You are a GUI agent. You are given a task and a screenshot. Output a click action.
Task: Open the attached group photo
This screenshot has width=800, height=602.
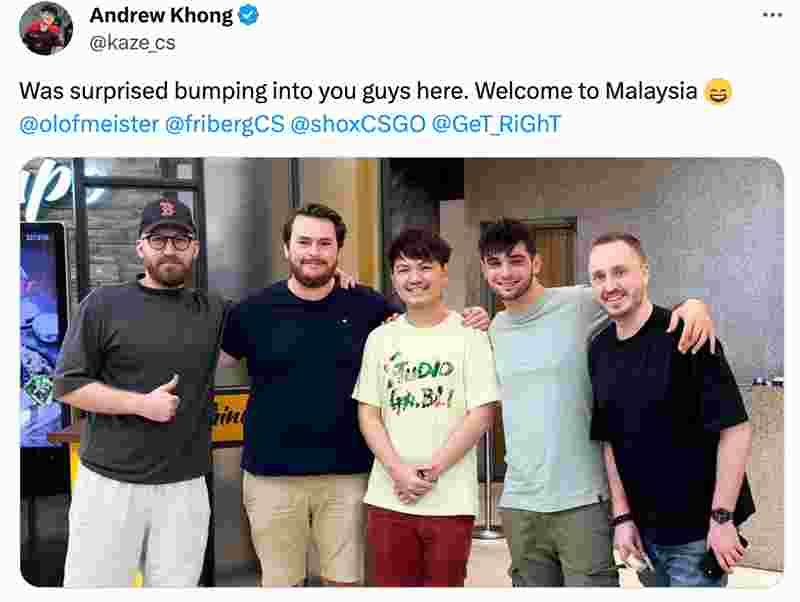pyautogui.click(x=402, y=372)
